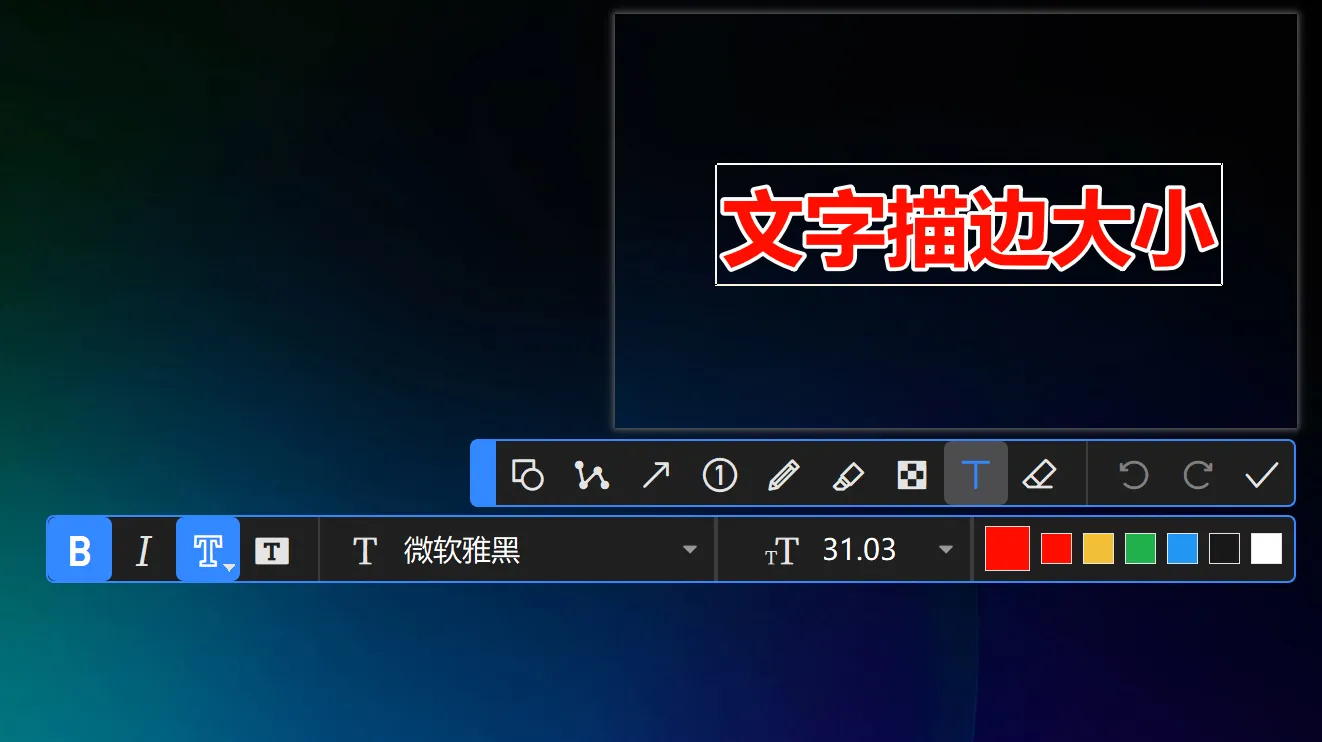This screenshot has width=1322, height=742.
Task: Select the Mosaic blur tool
Action: [x=913, y=474]
